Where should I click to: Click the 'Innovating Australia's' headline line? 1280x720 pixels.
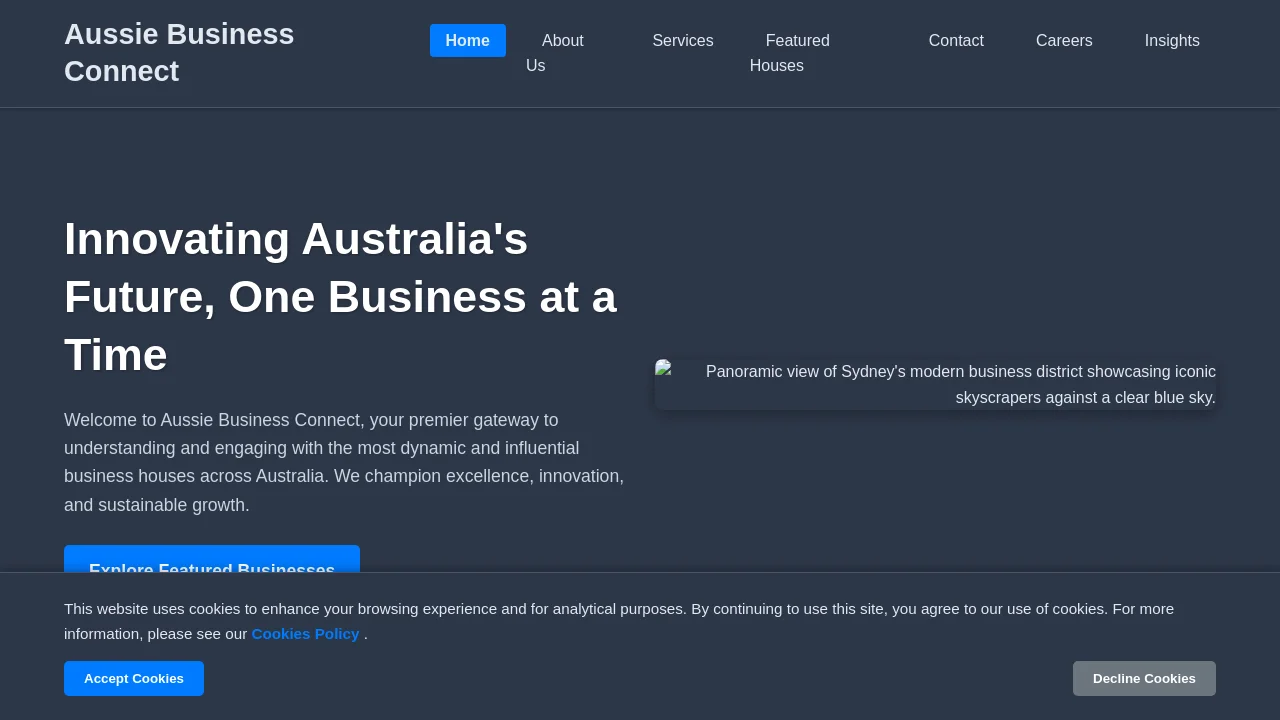[x=296, y=239]
